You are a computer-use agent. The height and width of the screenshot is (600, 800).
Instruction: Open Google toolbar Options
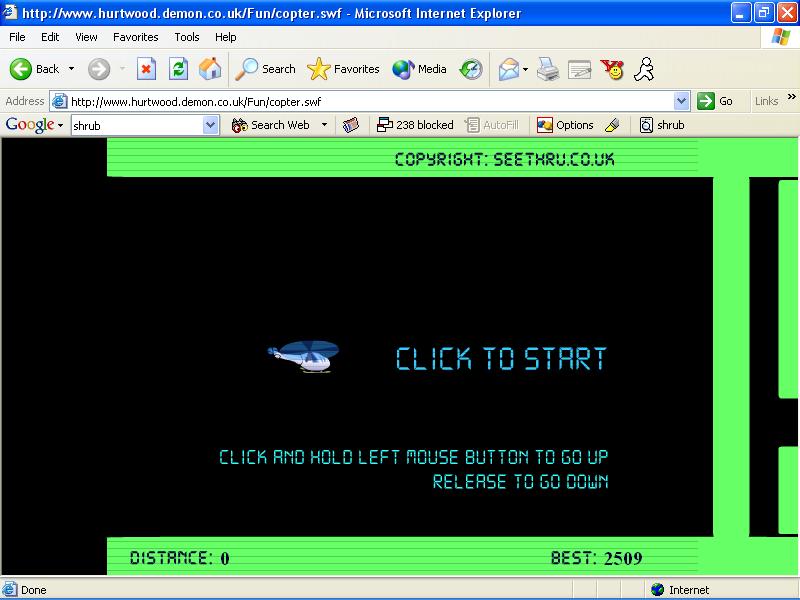[x=565, y=125]
